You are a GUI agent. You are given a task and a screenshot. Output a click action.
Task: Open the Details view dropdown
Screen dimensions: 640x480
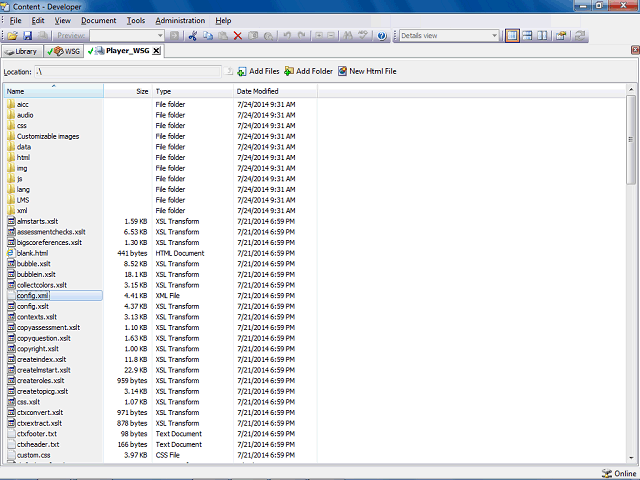(x=494, y=36)
